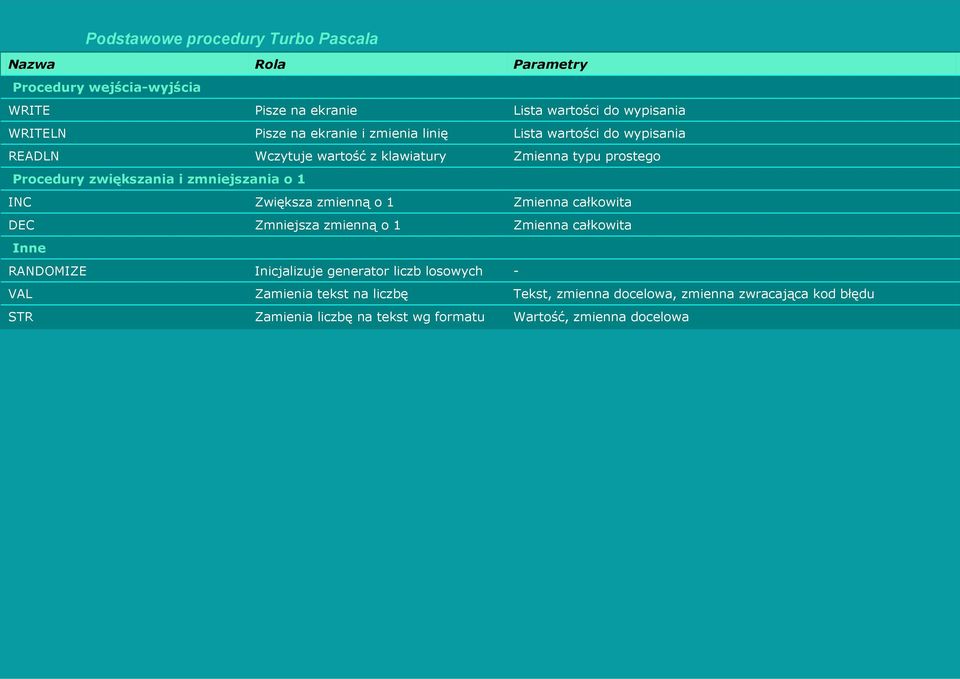Select the 'READLN' name cell
This screenshot has width=960, height=679.
[34, 156]
